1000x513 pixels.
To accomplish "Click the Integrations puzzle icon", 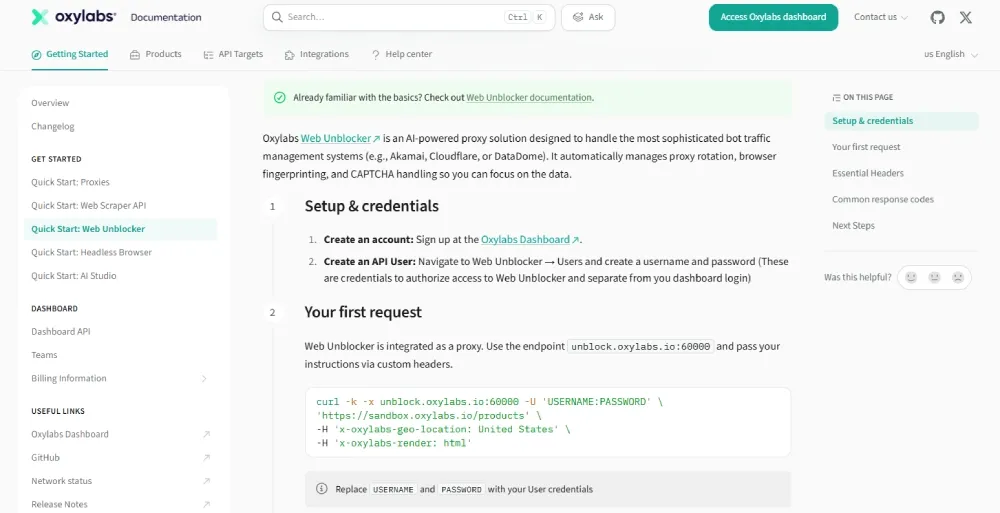I will point(290,55).
